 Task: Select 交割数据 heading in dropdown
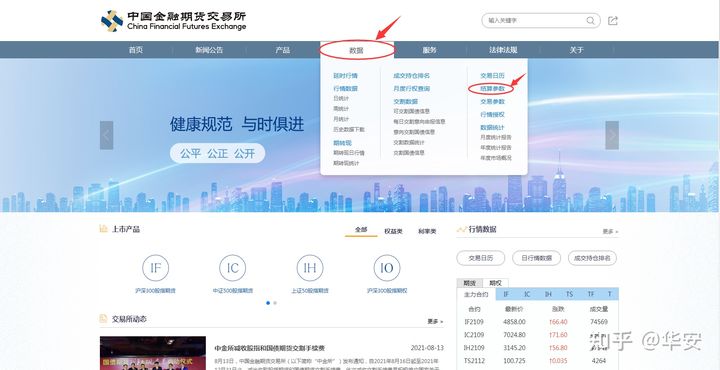click(405, 101)
